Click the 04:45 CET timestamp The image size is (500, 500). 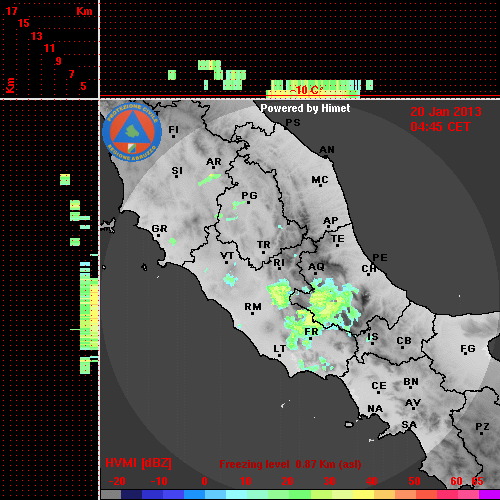click(440, 127)
